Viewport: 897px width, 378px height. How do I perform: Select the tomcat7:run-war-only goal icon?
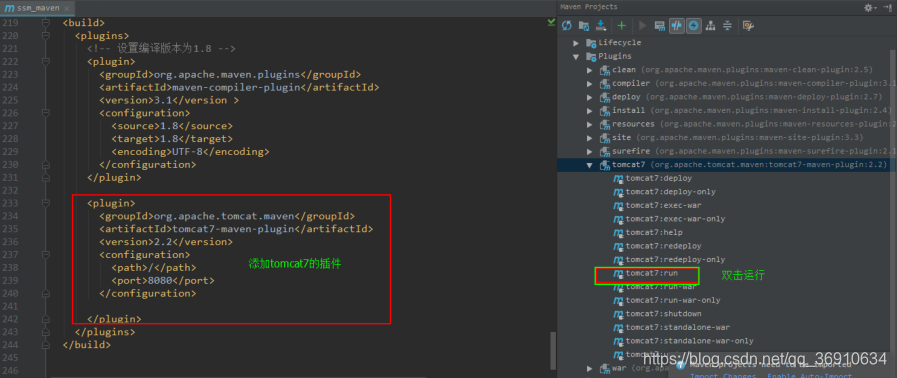click(618, 300)
